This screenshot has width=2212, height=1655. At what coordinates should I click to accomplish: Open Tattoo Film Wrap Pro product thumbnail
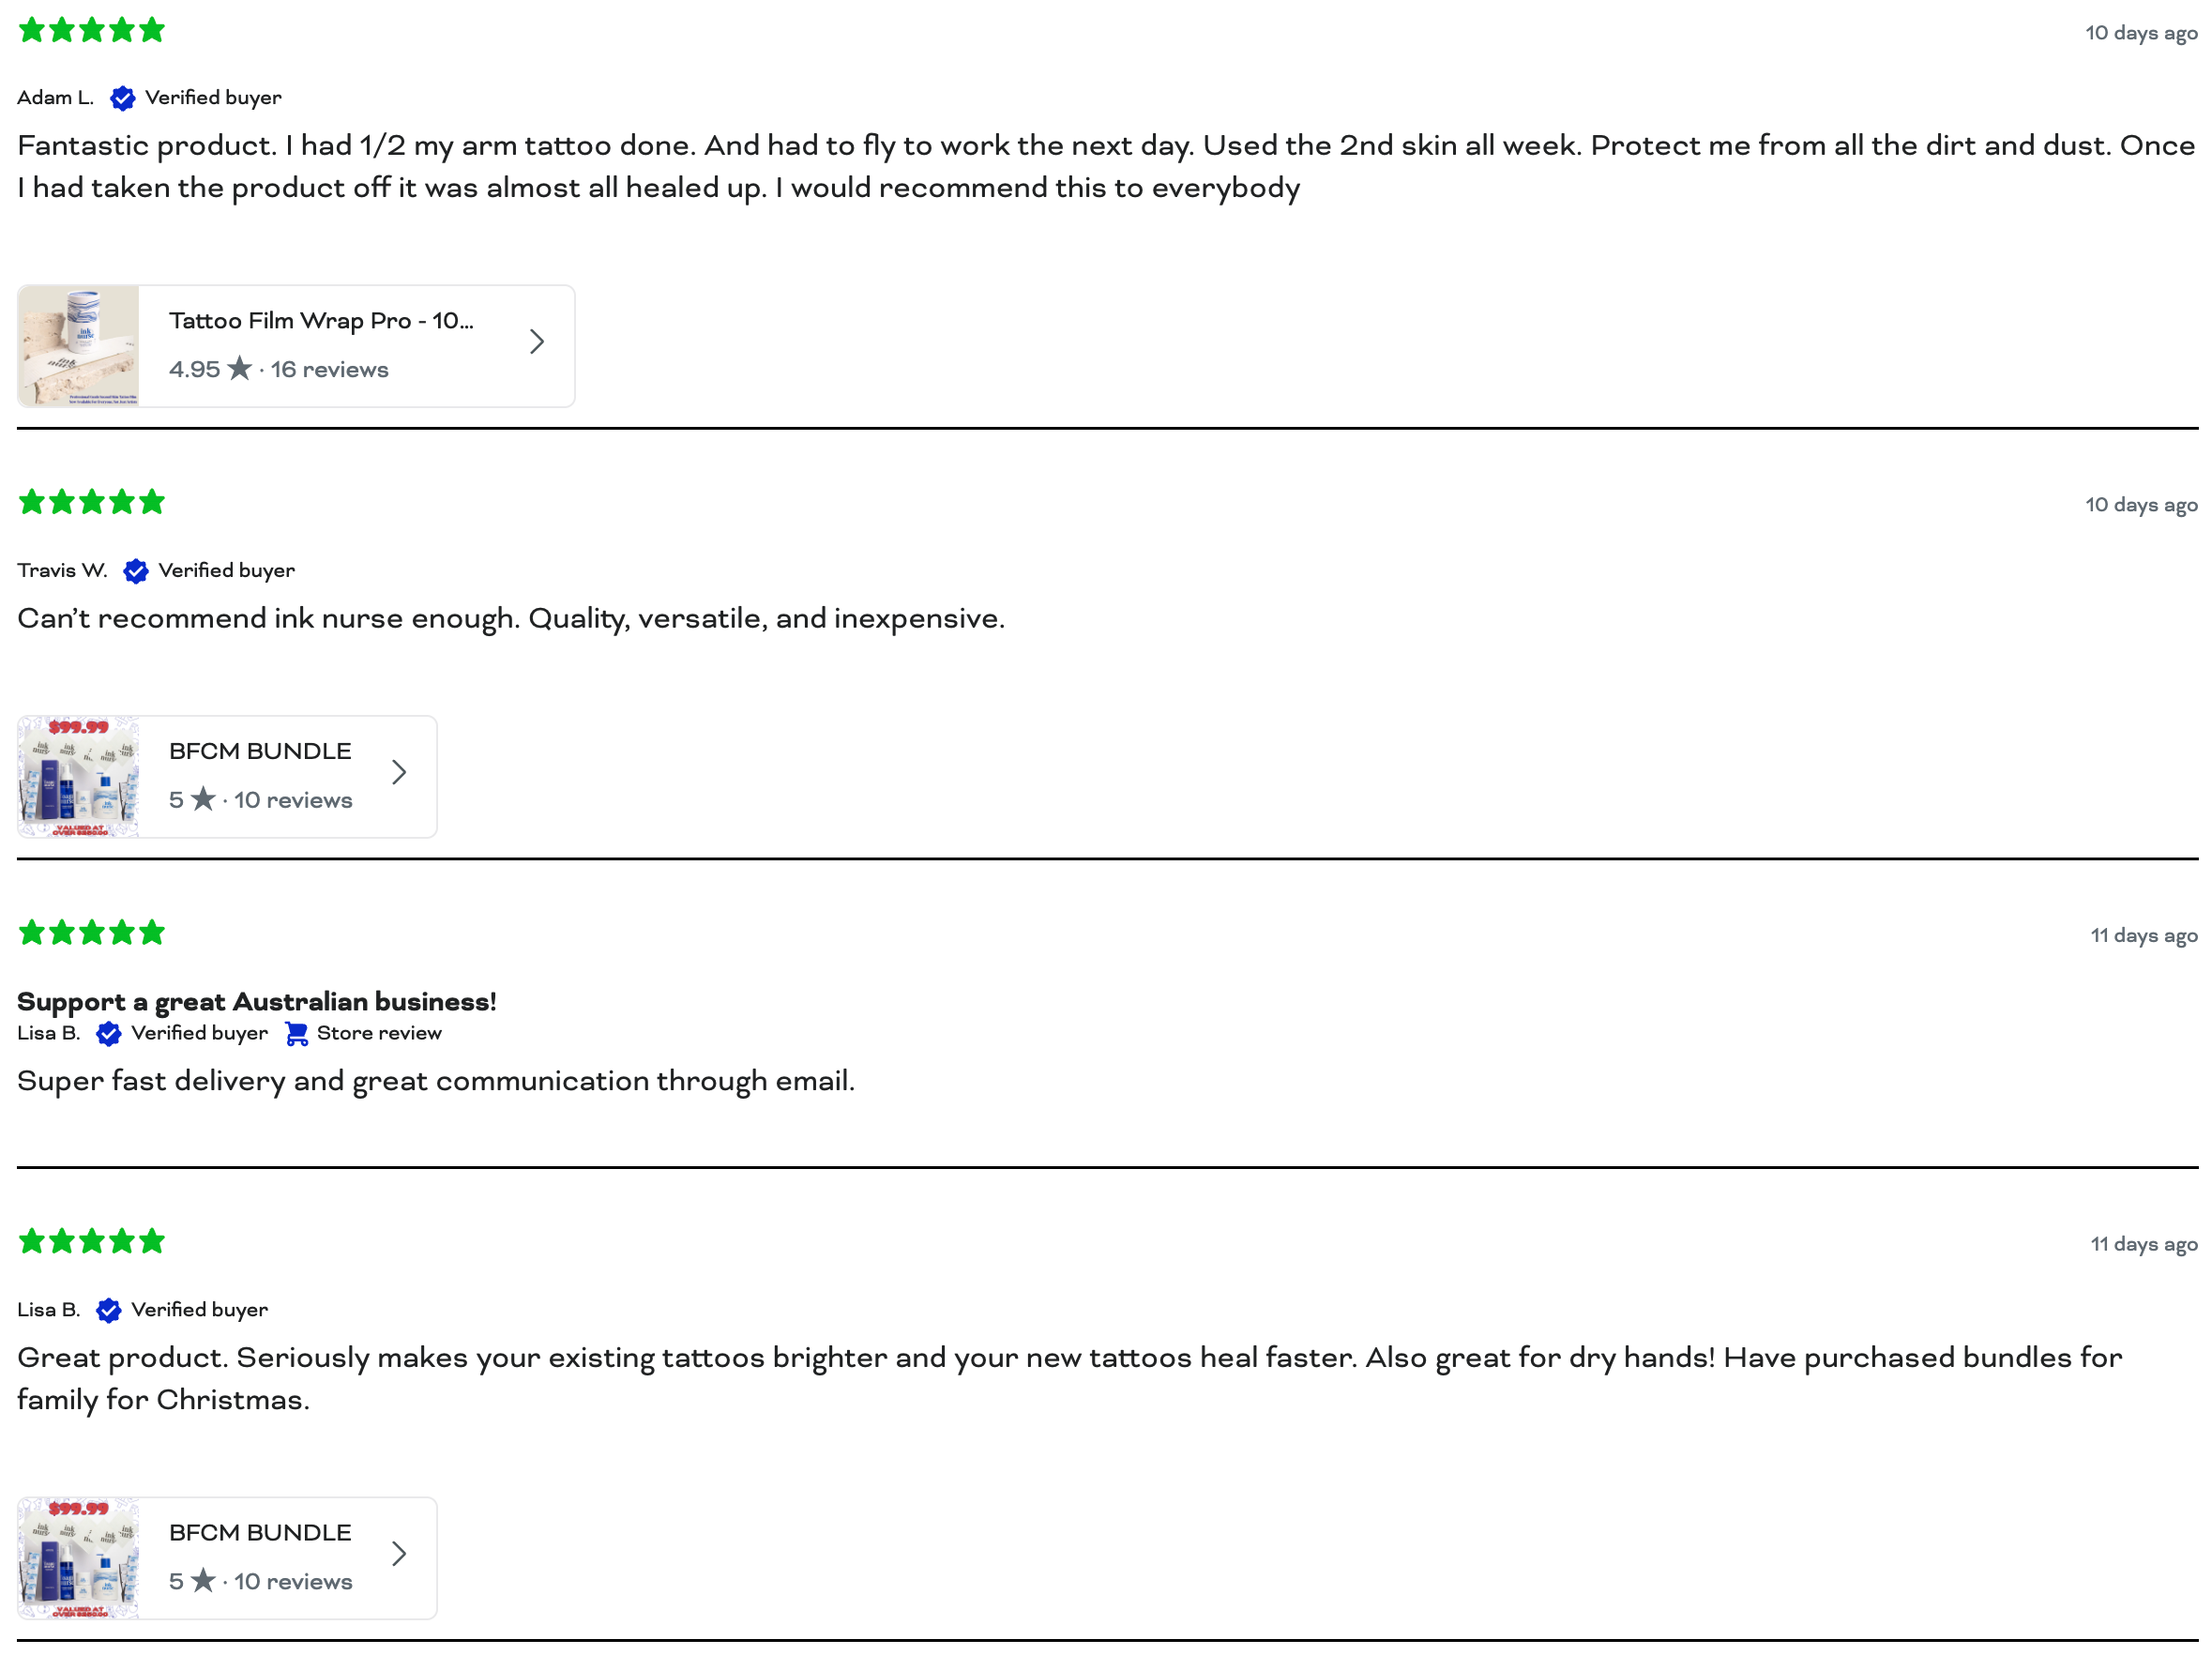(79, 346)
